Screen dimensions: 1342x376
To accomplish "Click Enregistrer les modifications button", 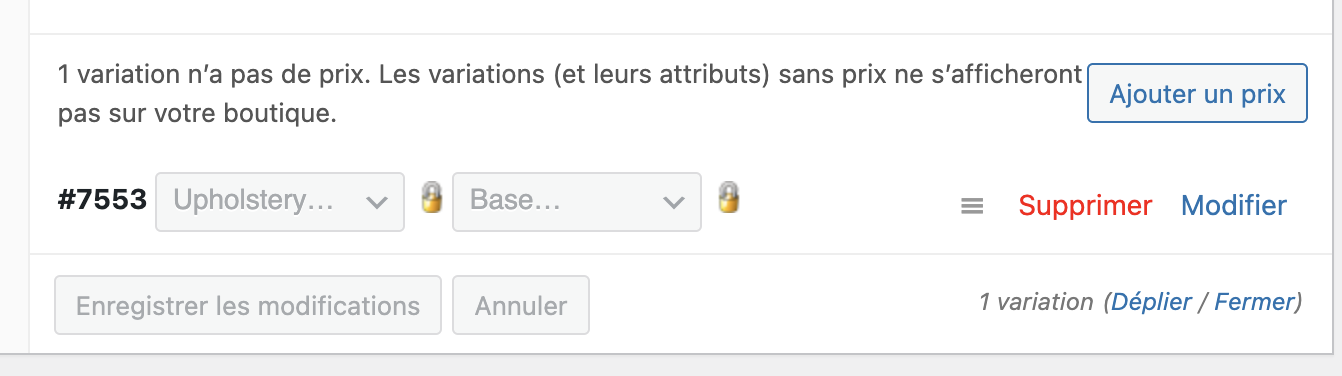I will 248,305.
